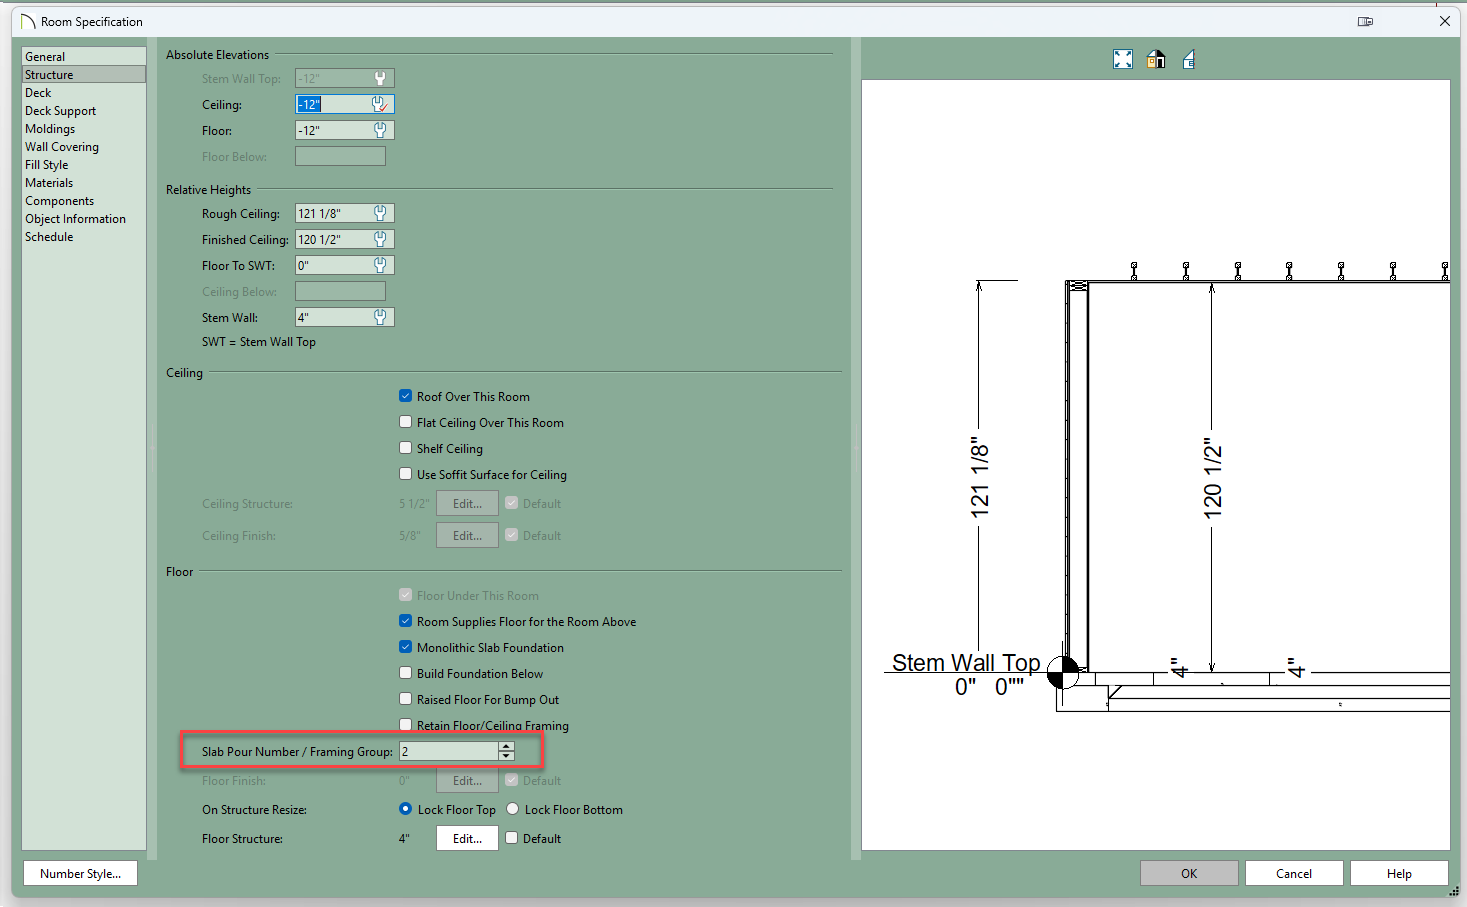
Task: Click the title bar dock icon
Action: pos(1365,21)
